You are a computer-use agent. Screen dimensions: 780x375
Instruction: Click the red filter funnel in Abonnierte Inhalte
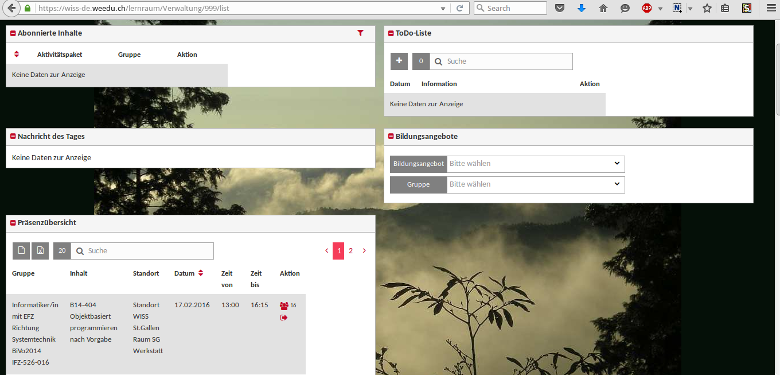360,33
